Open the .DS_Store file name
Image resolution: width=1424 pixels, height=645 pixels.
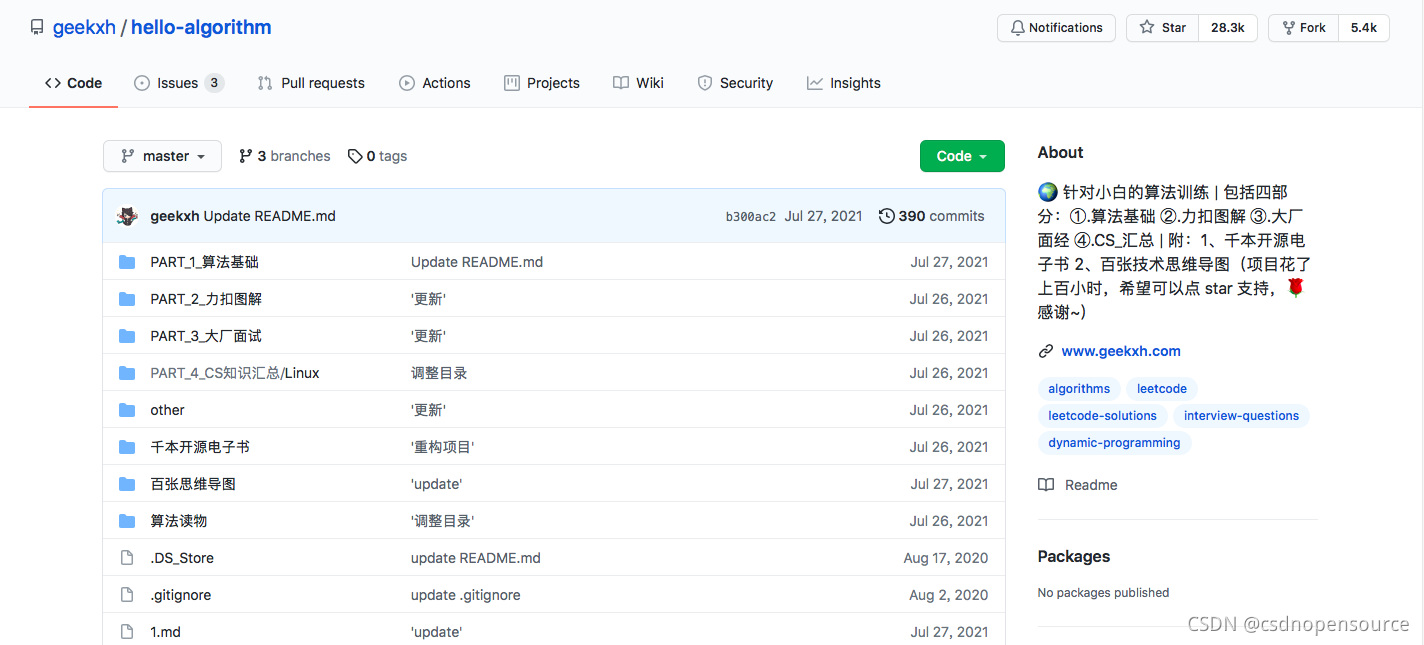point(182,558)
